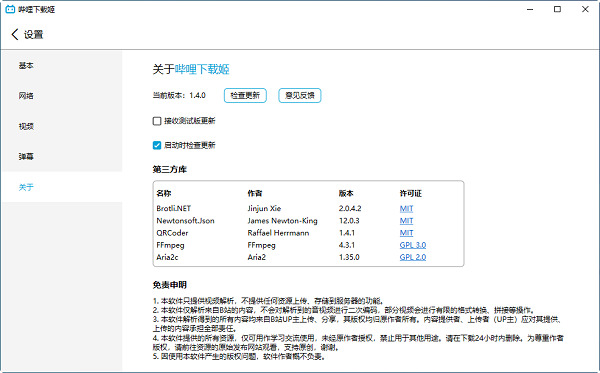The height and width of the screenshot is (373, 600).
Task: Click the 名称 column header
Action: pyautogui.click(x=164, y=194)
